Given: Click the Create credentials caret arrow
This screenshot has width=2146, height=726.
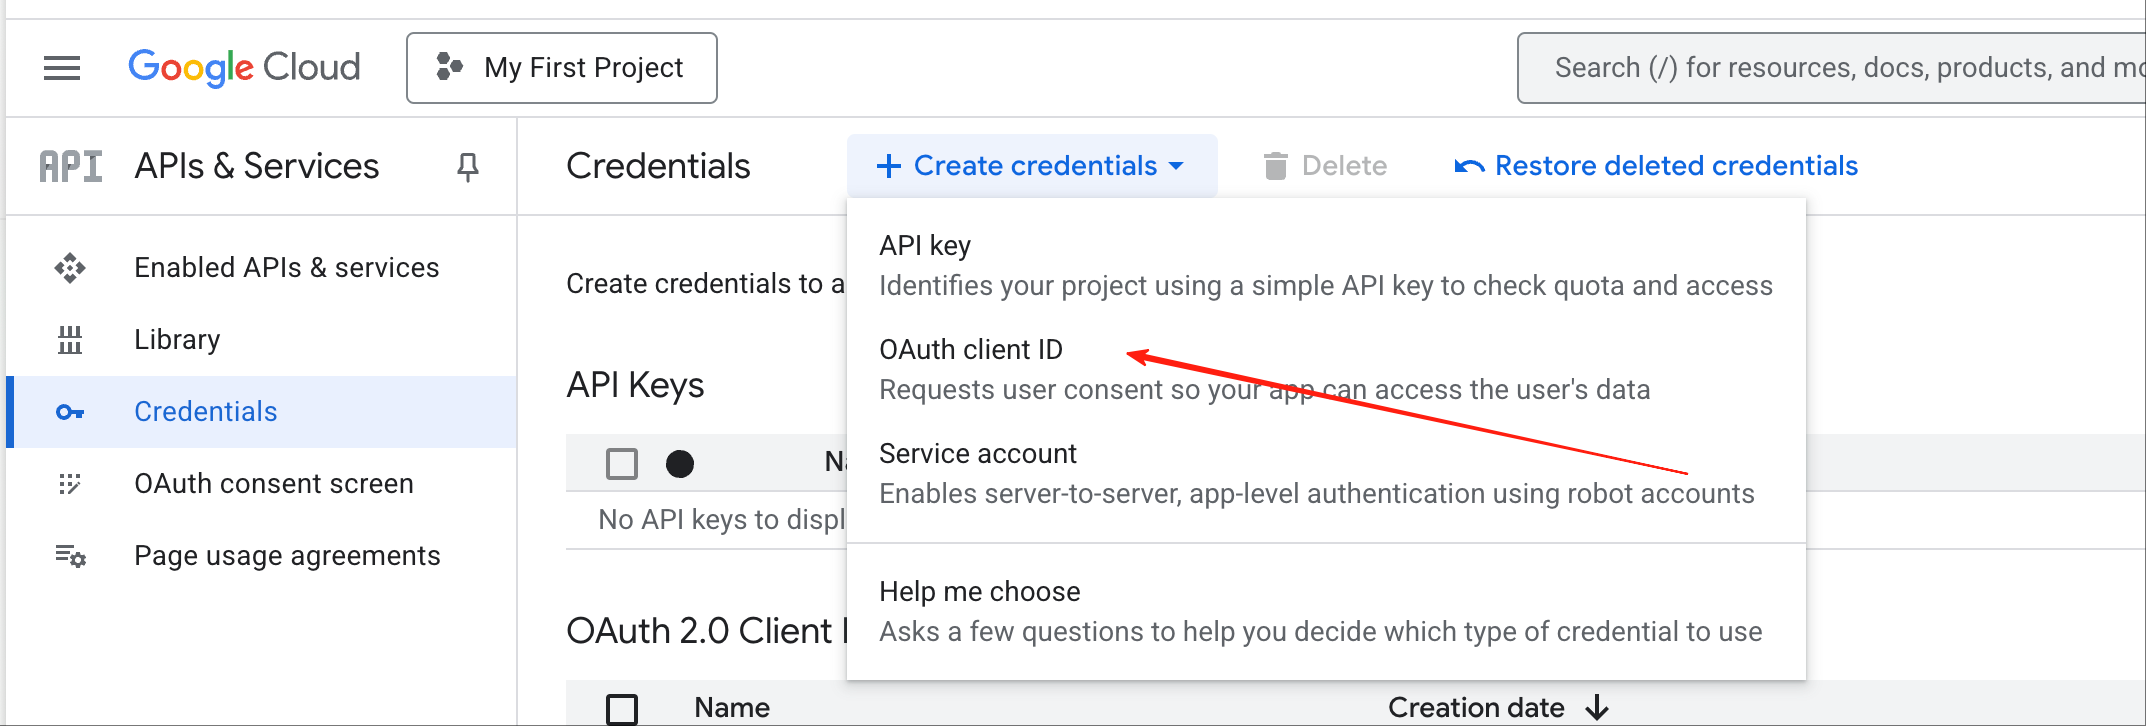Looking at the screenshot, I should (1176, 166).
